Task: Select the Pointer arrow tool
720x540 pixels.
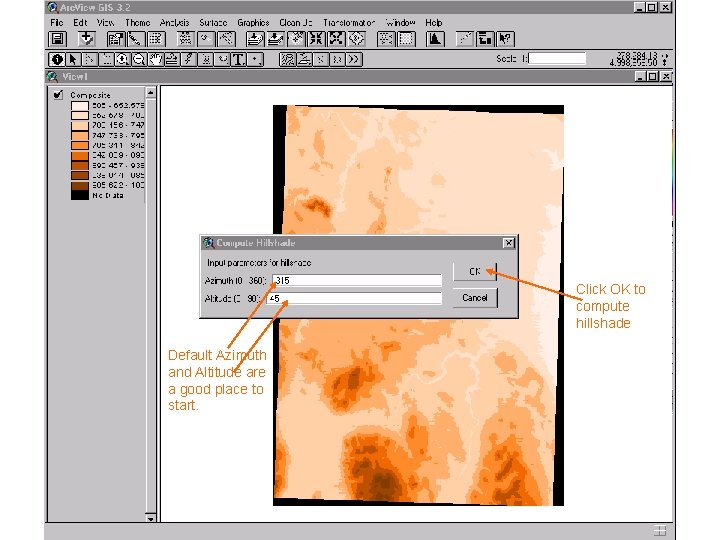Action: tap(73, 59)
